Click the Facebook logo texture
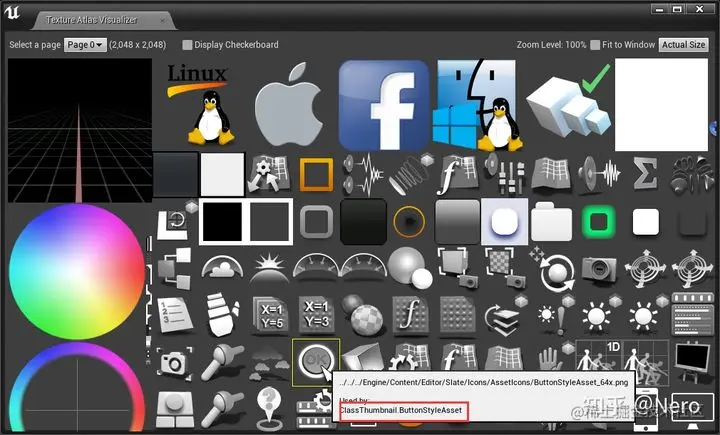 tap(383, 105)
